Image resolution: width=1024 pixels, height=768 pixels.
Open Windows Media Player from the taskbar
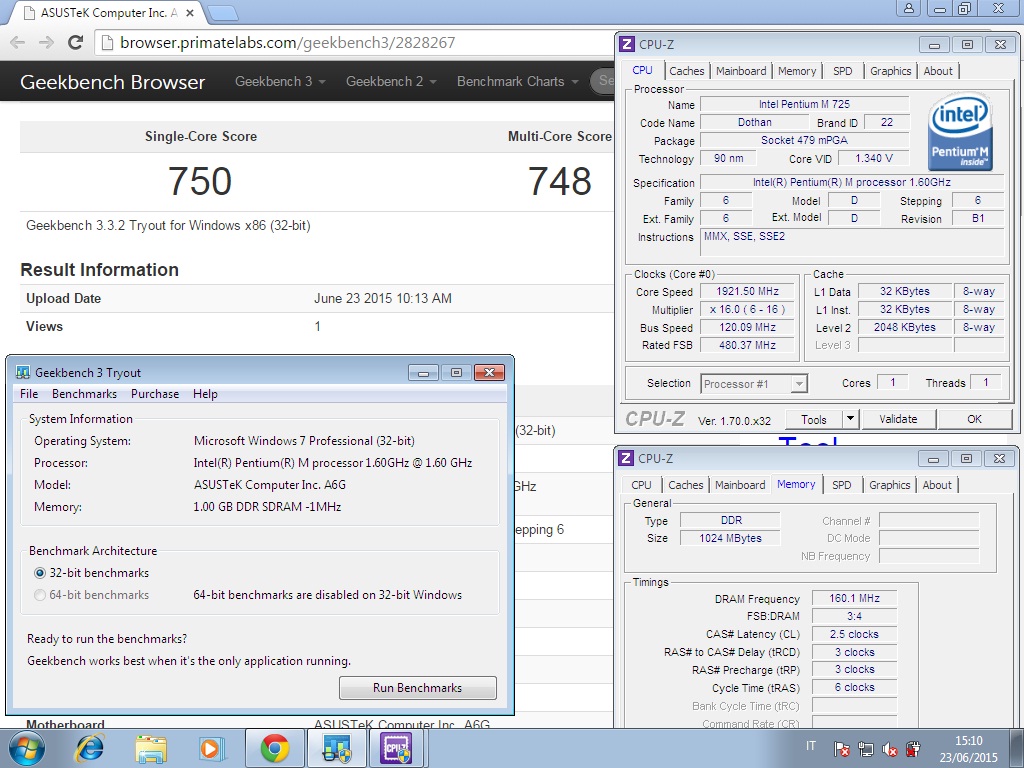coord(212,748)
